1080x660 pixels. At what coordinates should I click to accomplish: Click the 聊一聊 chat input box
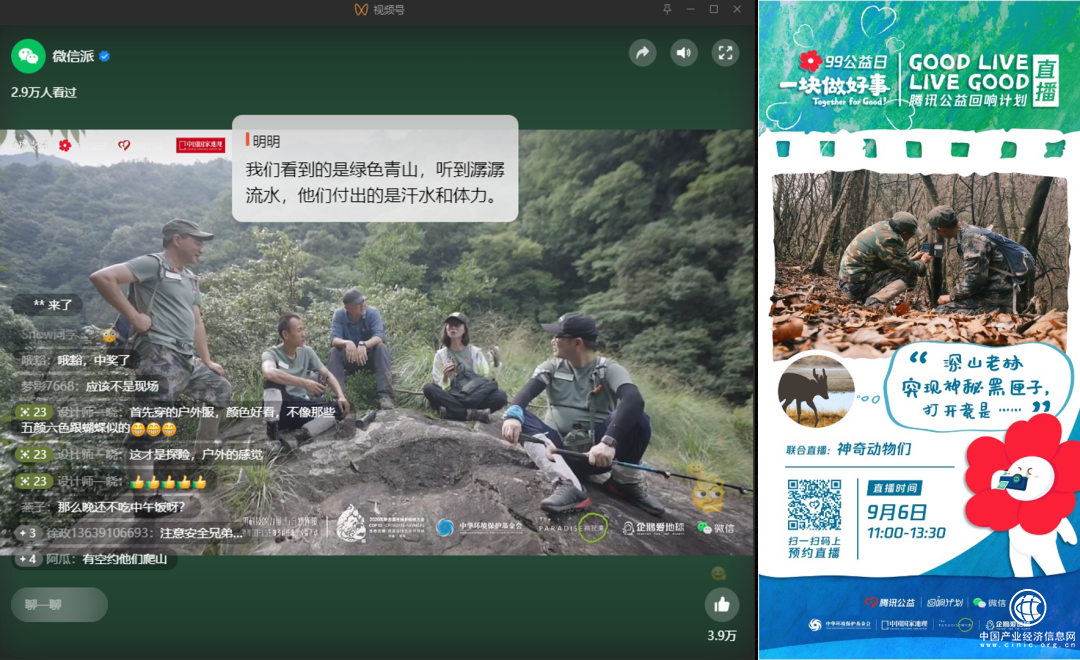pyautogui.click(x=59, y=605)
